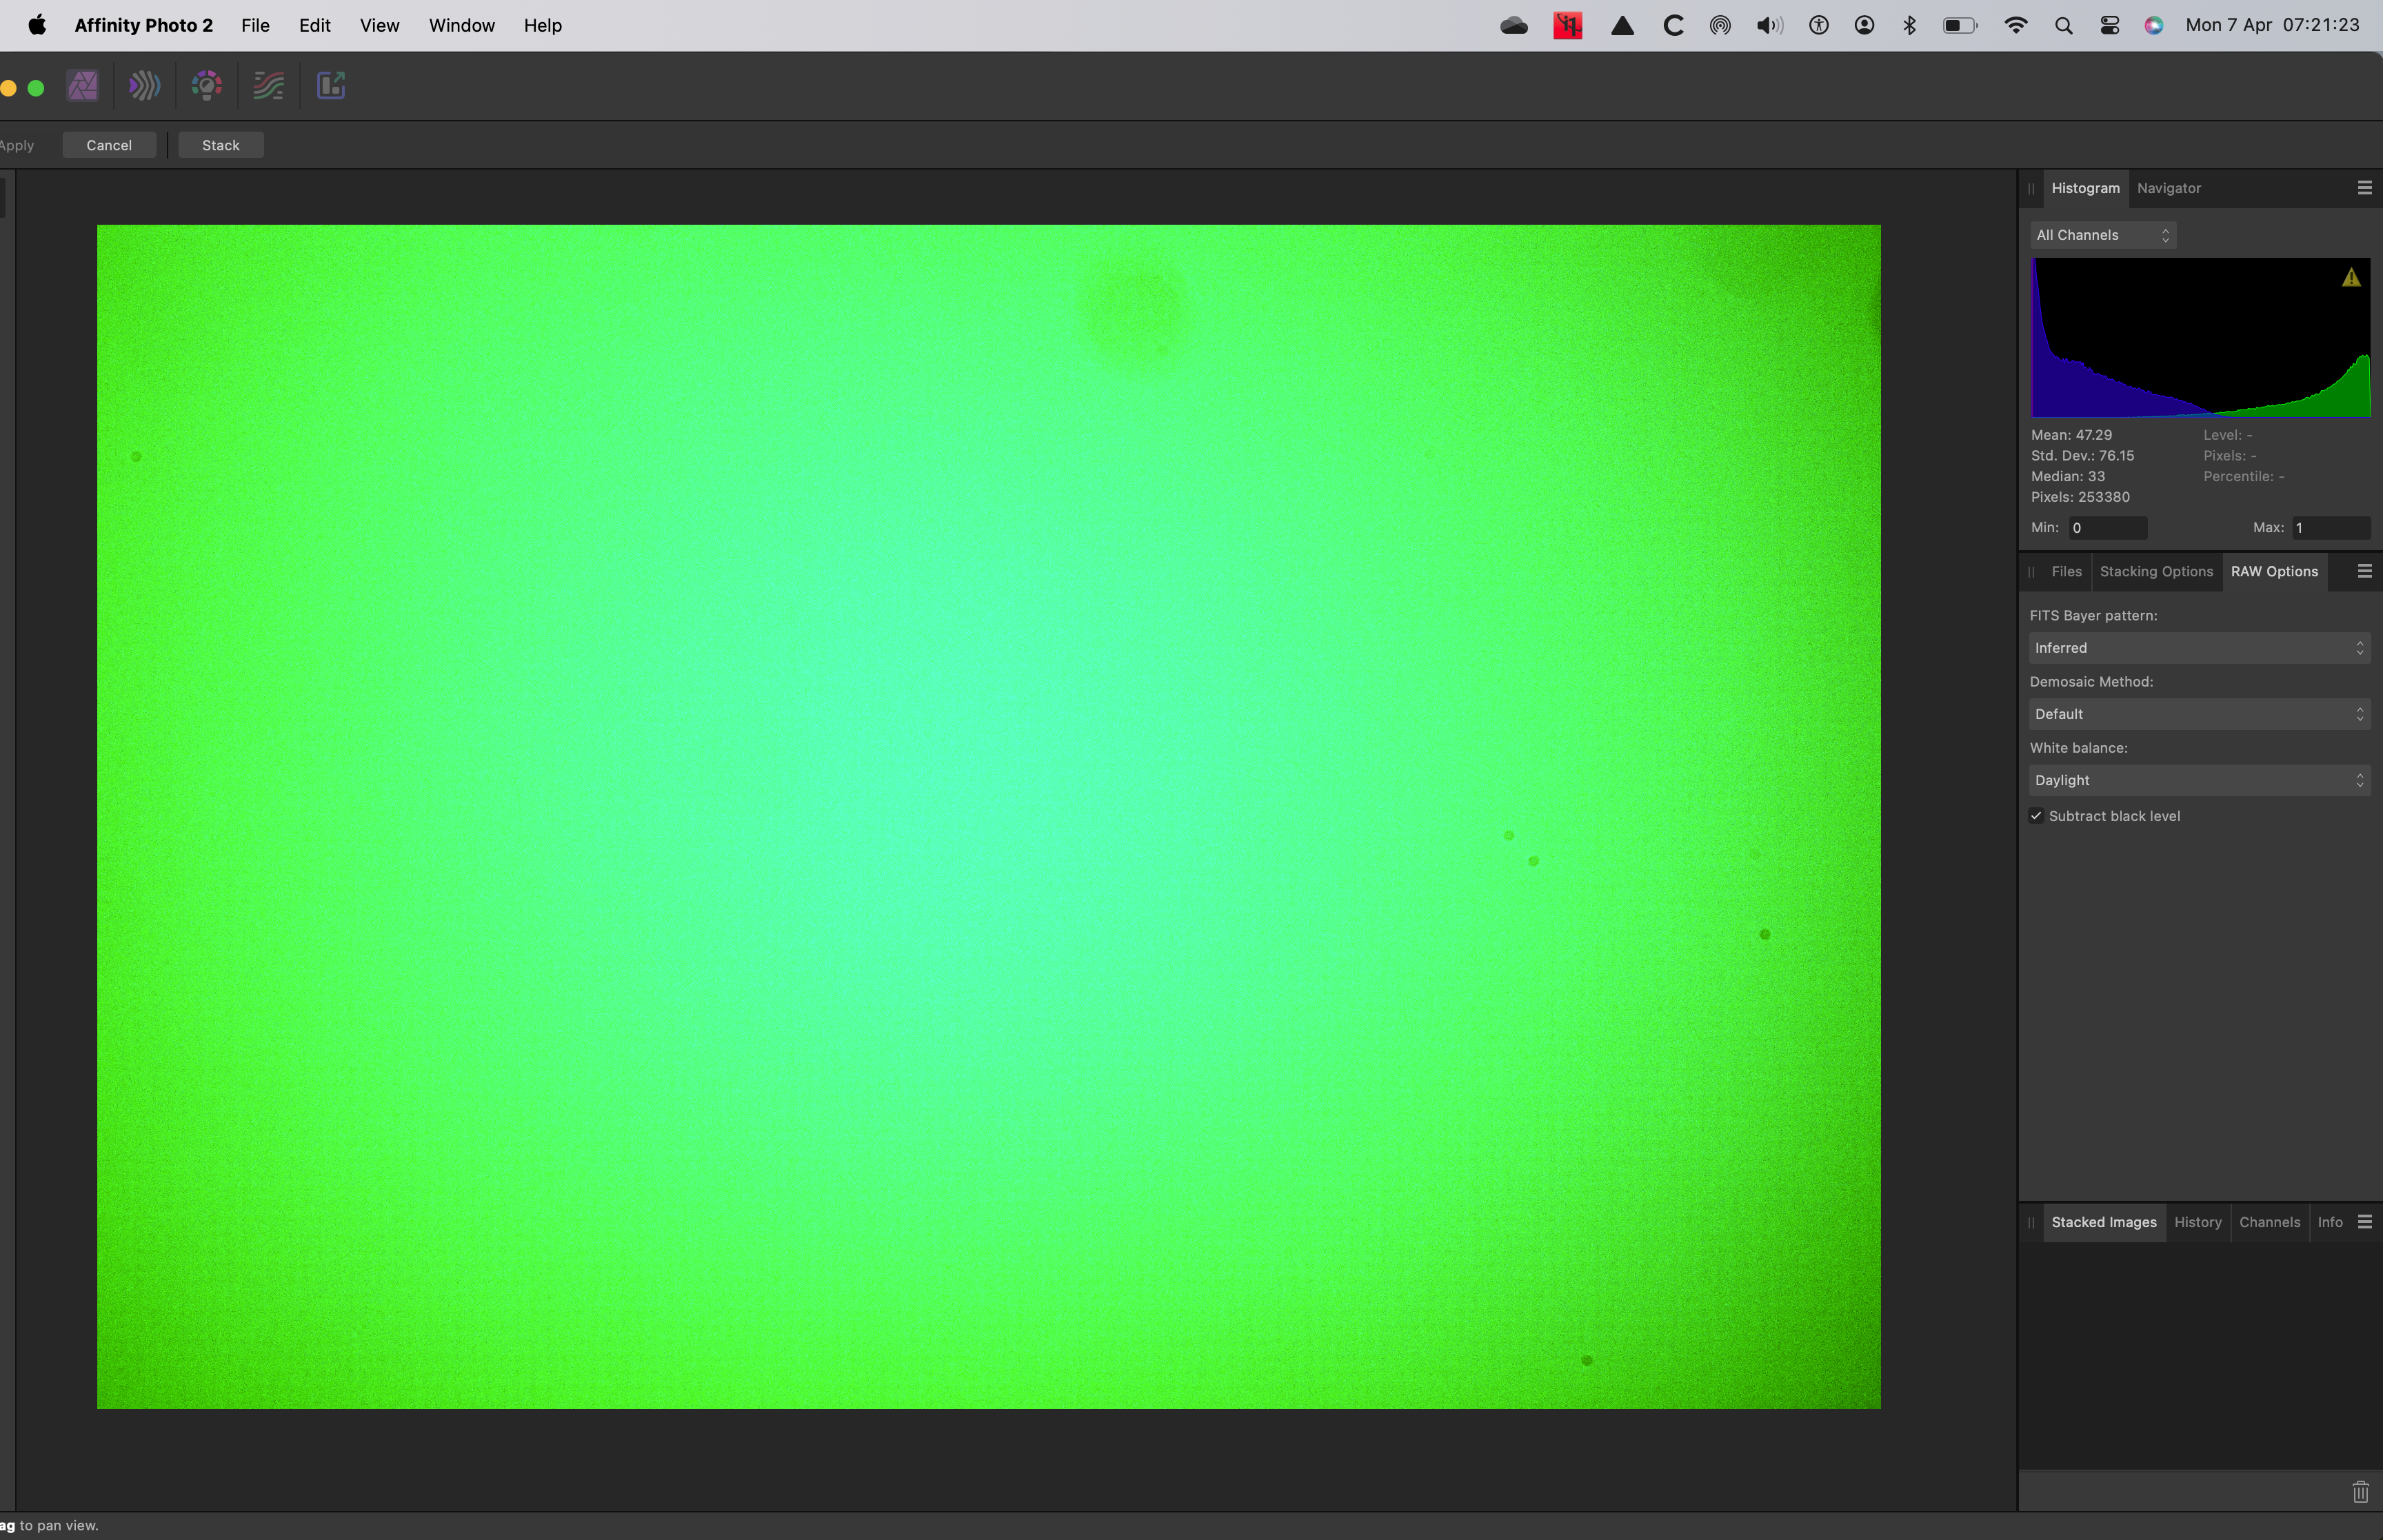Click the histogram clipping warning triangle
This screenshot has height=1540, width=2383.
pyautogui.click(x=2351, y=278)
